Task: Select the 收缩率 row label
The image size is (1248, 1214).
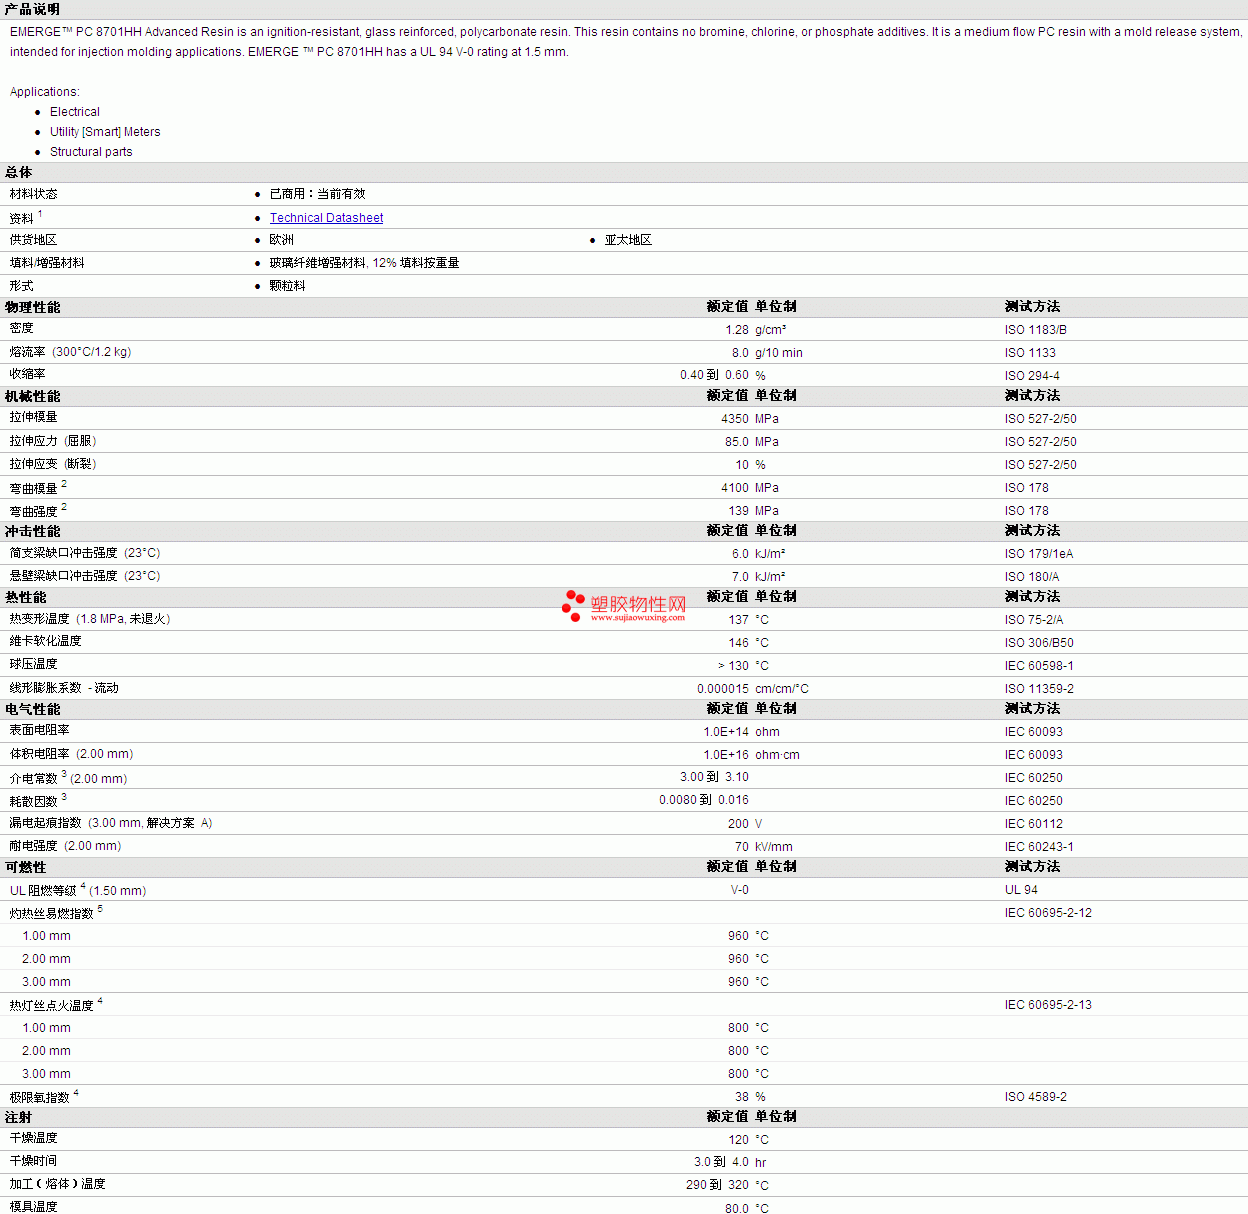Action: tap(27, 374)
